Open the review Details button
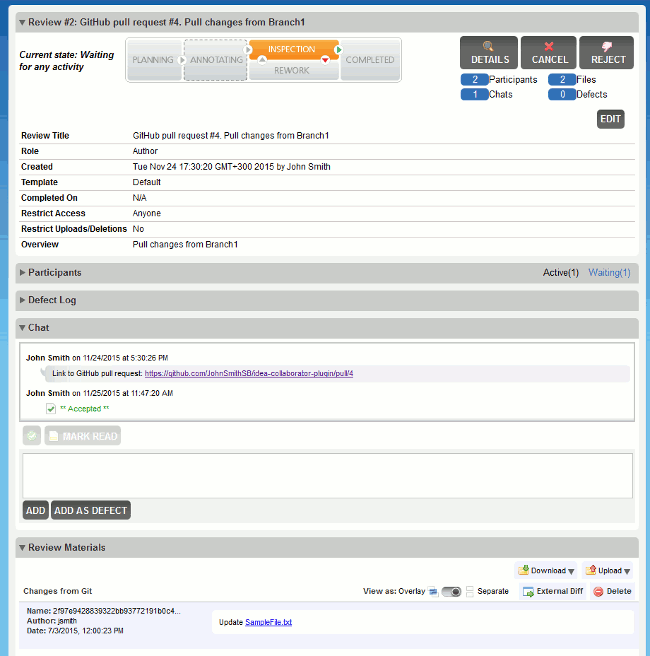Viewport: 650px width, 656px height. (489, 52)
